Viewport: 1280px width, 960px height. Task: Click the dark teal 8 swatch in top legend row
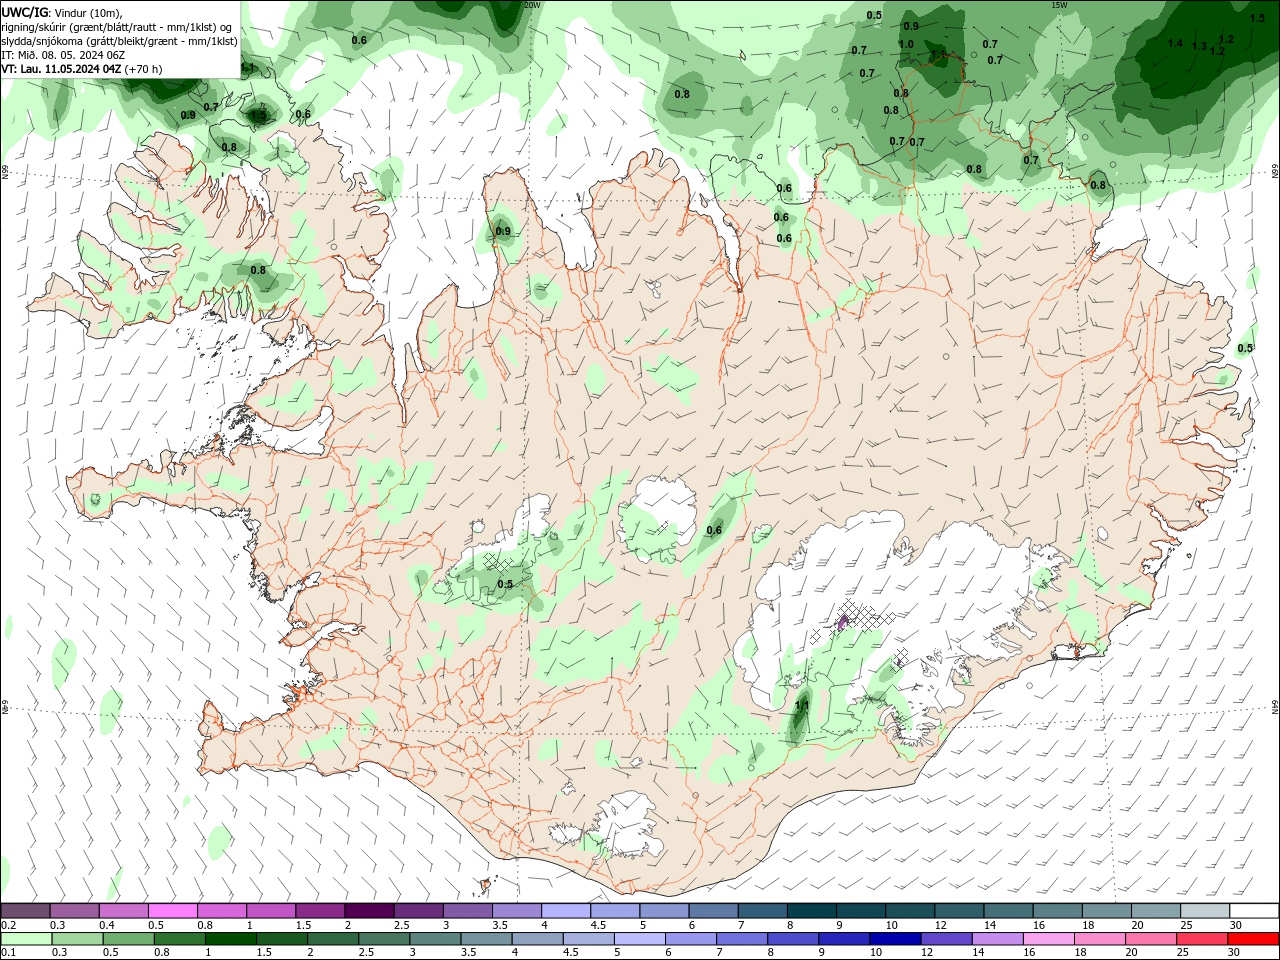[x=811, y=911]
